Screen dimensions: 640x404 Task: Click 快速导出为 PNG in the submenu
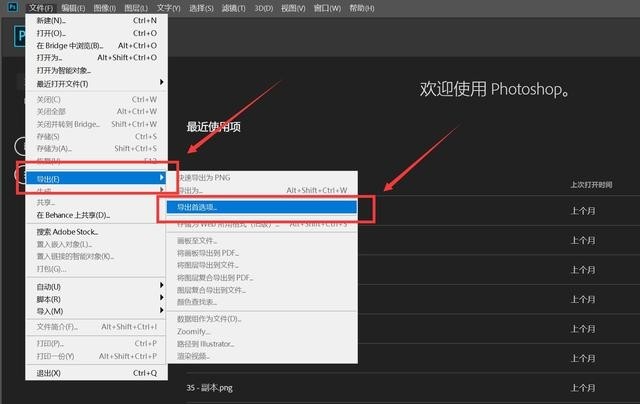click(262, 178)
